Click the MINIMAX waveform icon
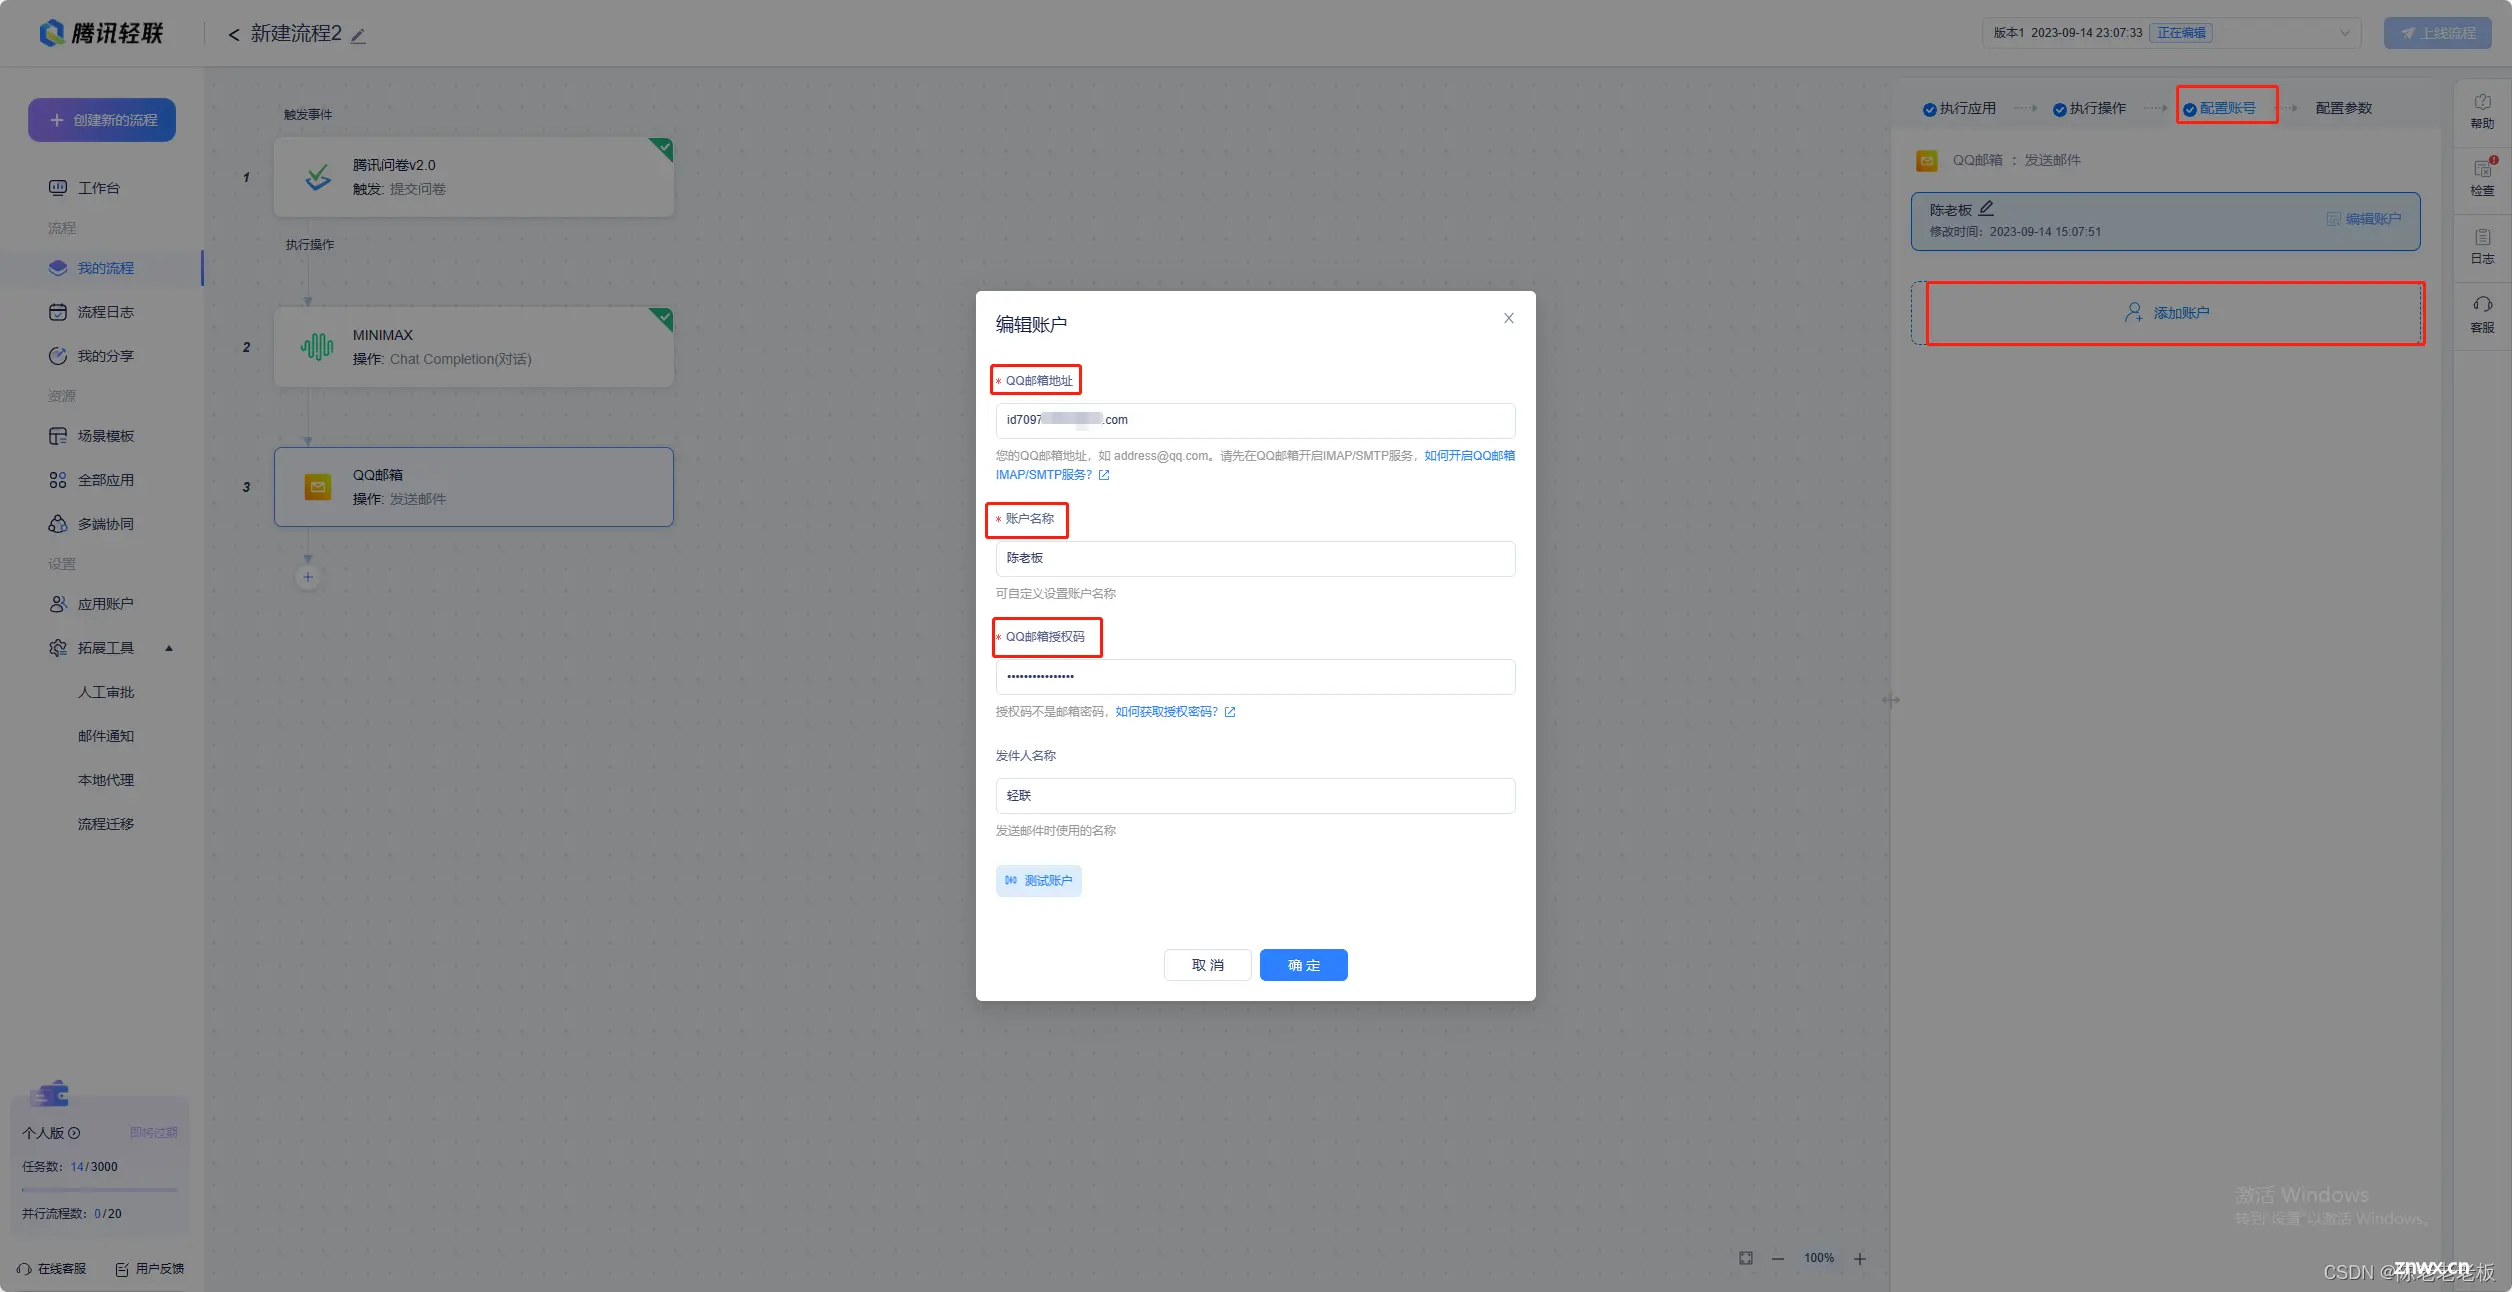The width and height of the screenshot is (2512, 1292). pyautogui.click(x=318, y=347)
